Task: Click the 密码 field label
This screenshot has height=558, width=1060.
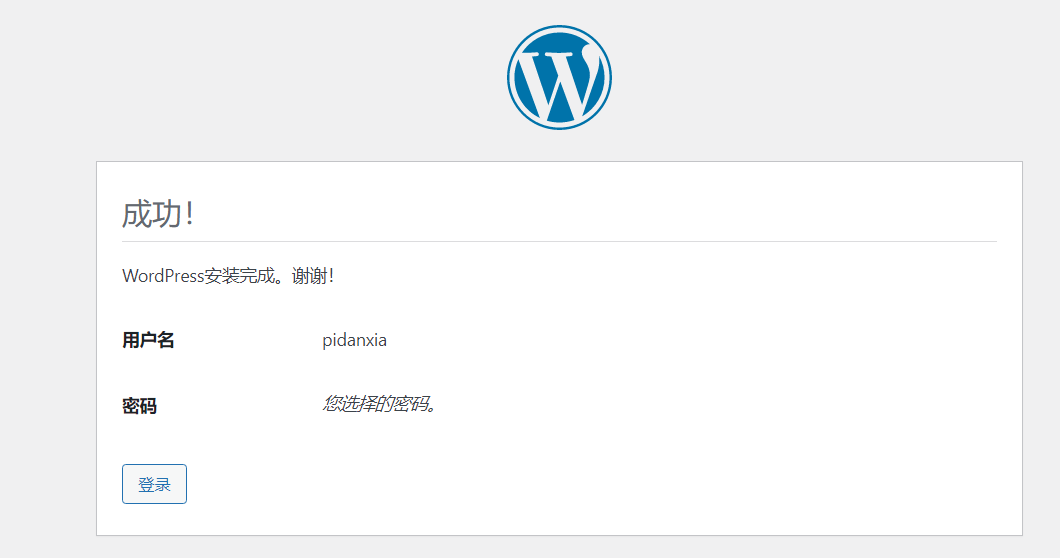Action: point(139,406)
